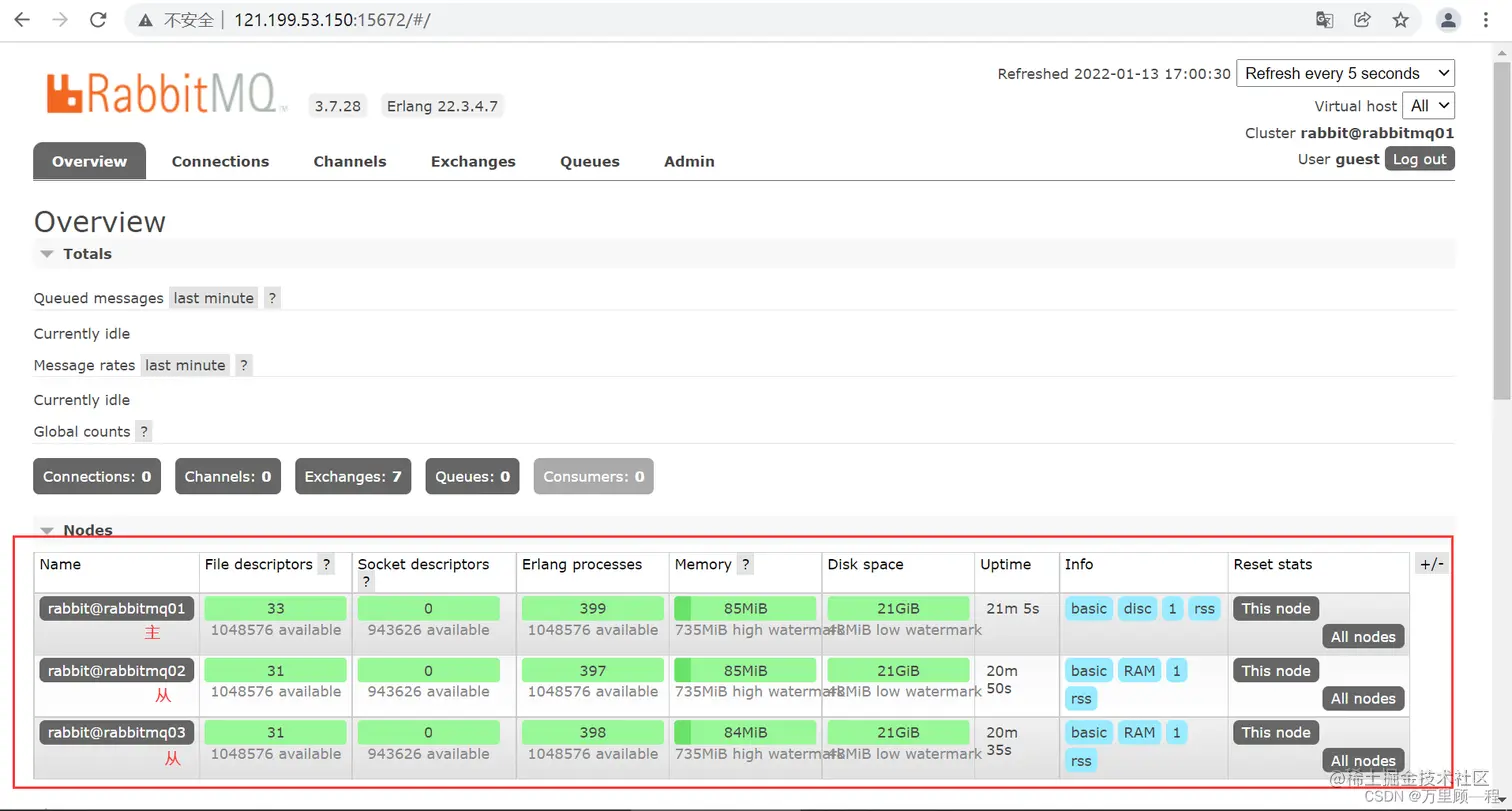Switch to the Exchanges tab
1512x811 pixels.
pos(473,161)
